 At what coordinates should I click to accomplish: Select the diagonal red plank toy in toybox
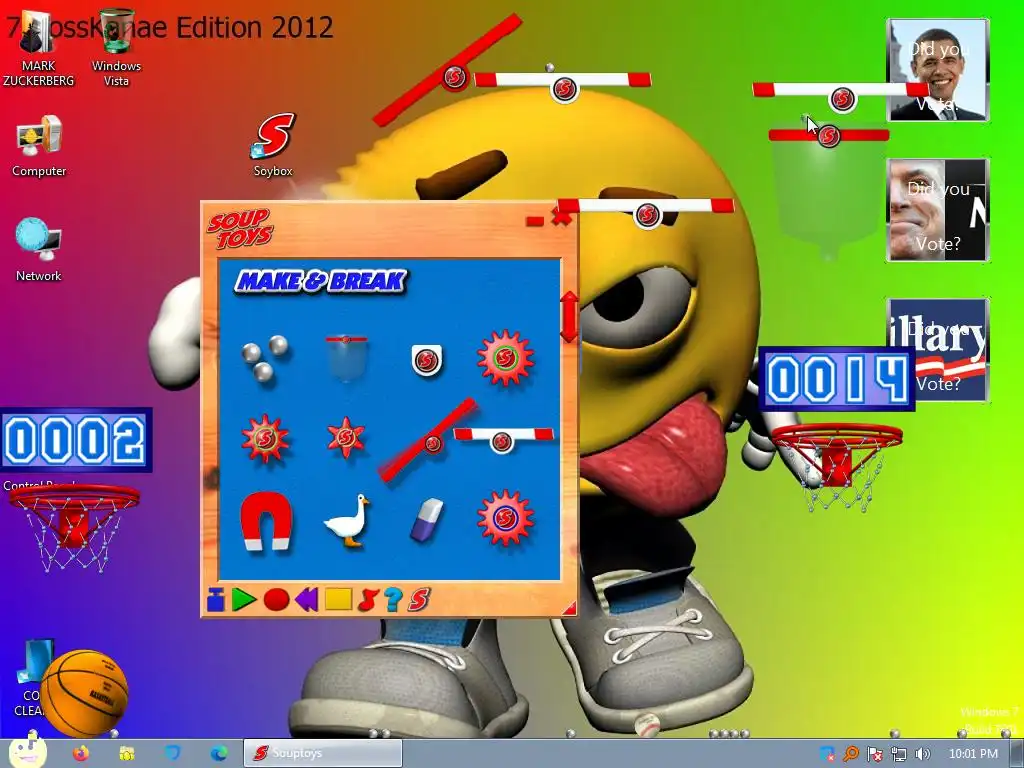click(x=428, y=440)
